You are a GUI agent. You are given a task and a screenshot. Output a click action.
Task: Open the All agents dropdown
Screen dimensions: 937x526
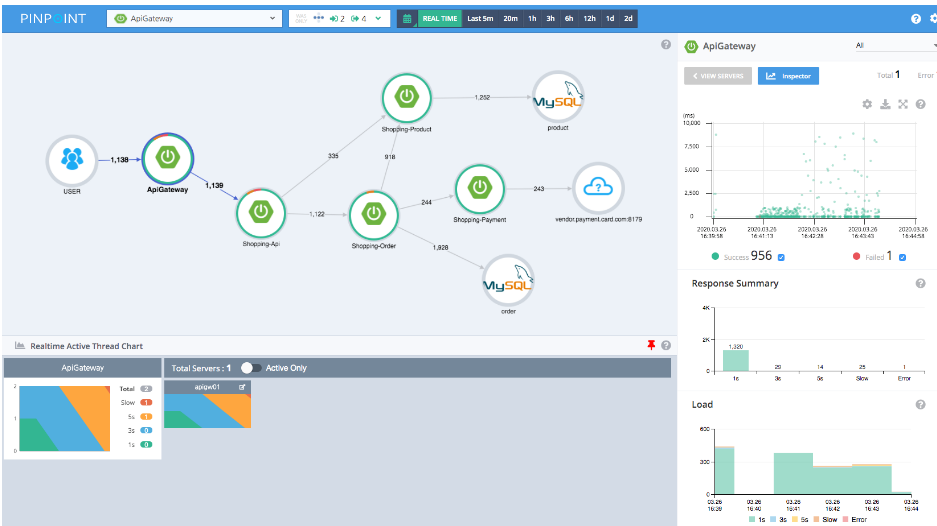pyautogui.click(x=896, y=45)
